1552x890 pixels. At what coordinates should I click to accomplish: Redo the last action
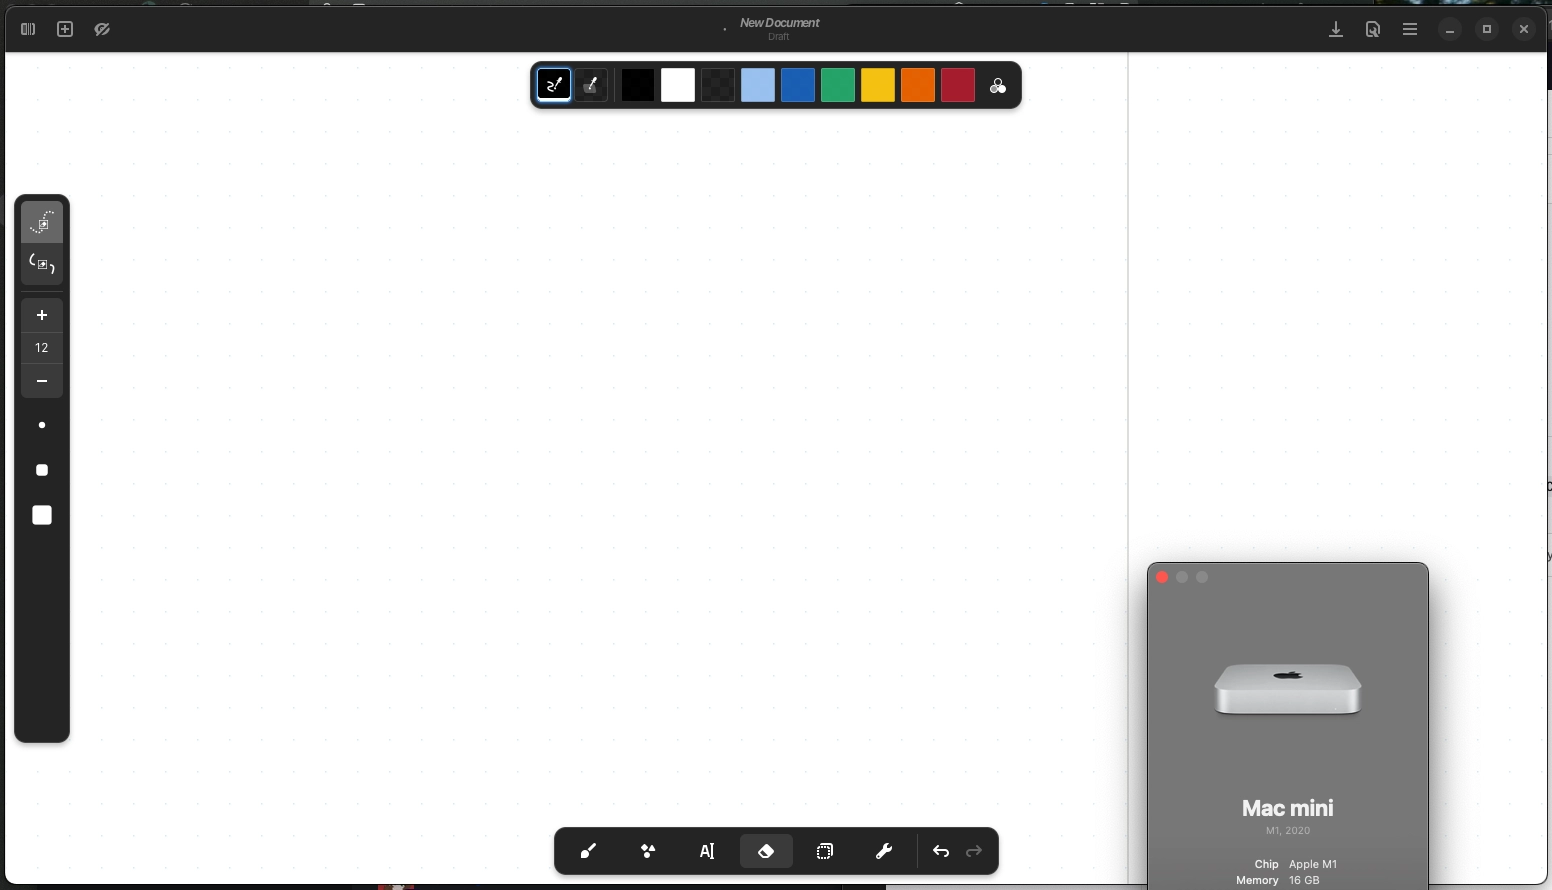972,852
